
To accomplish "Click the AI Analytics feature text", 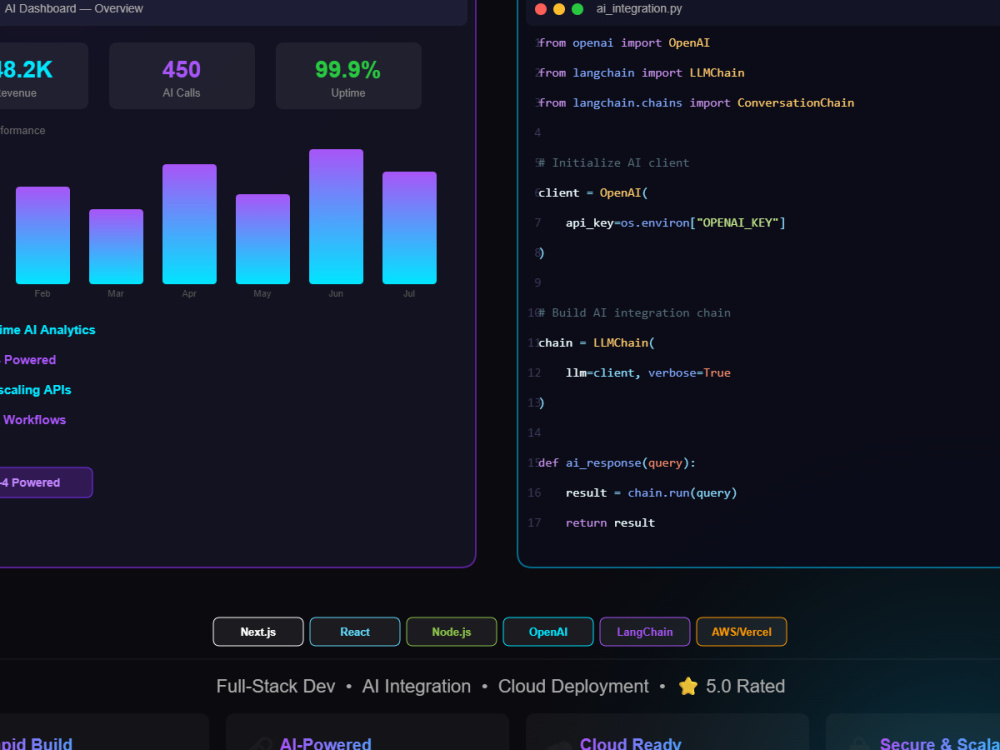I will point(47,330).
